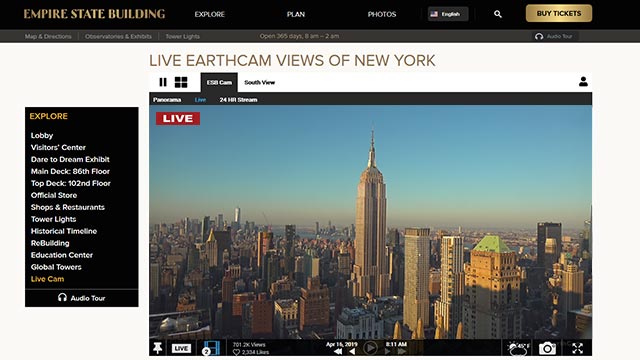Click the 701.2K Views text

click(249, 344)
